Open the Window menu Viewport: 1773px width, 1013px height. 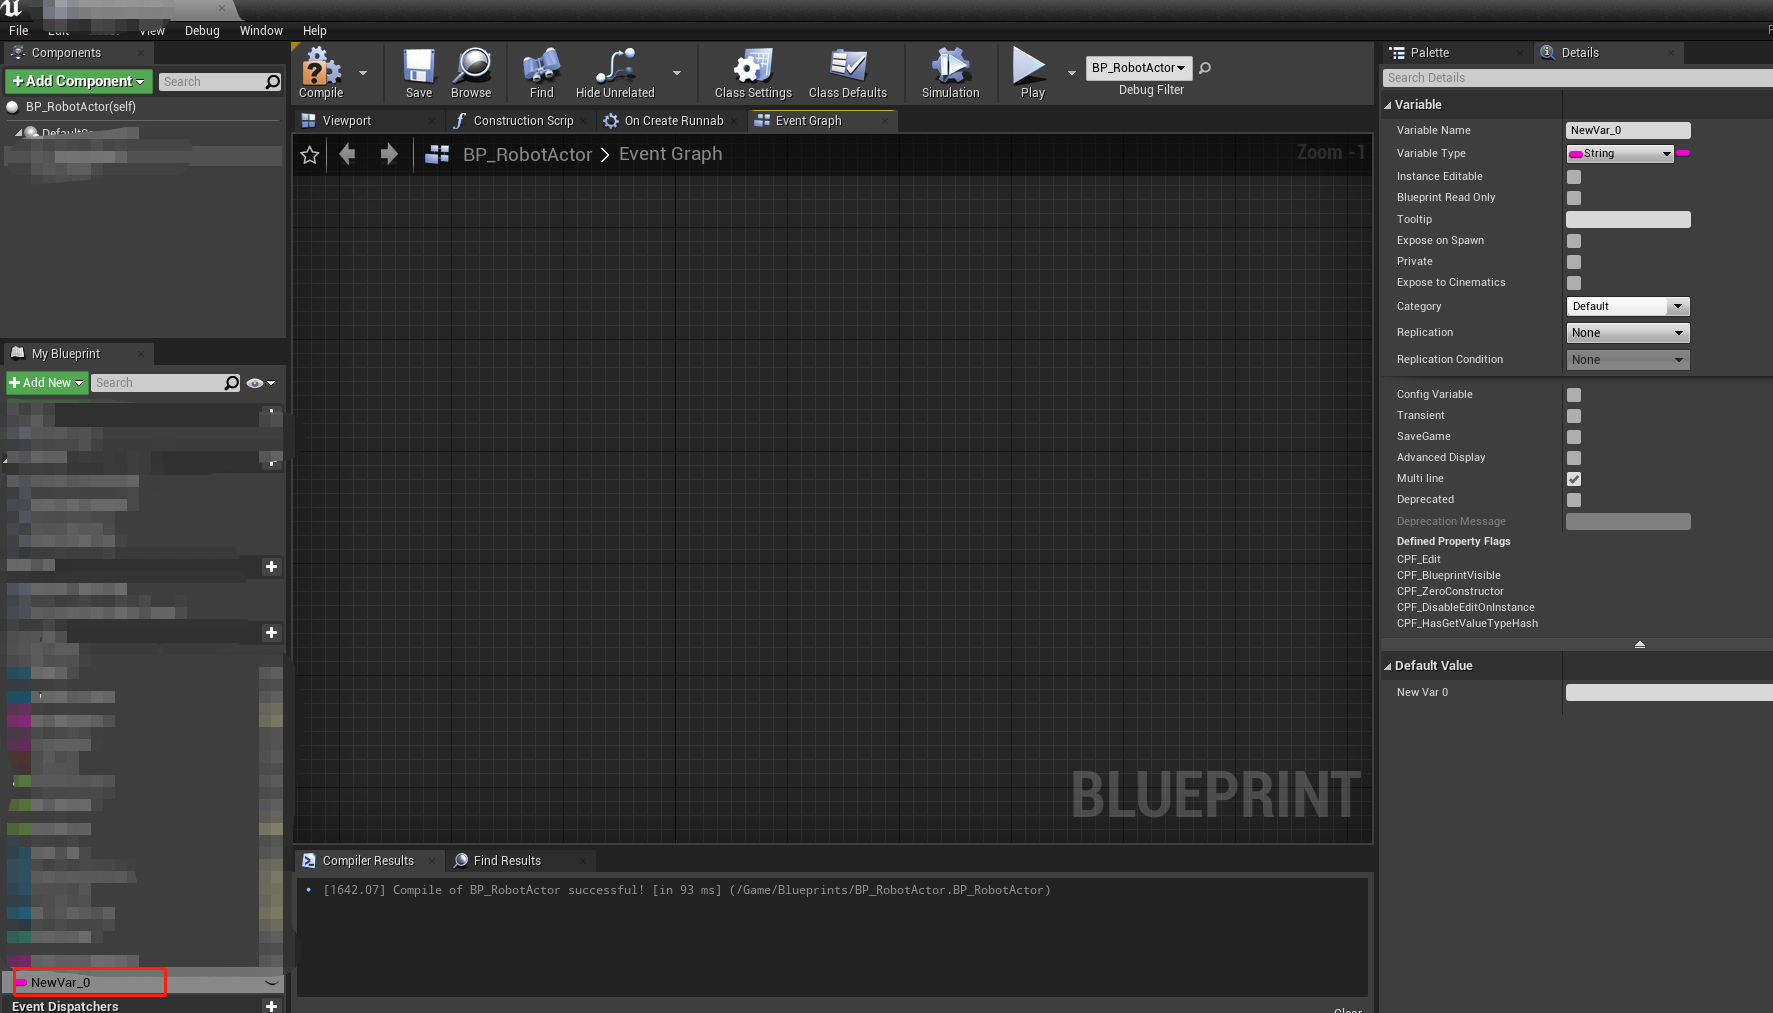click(261, 31)
